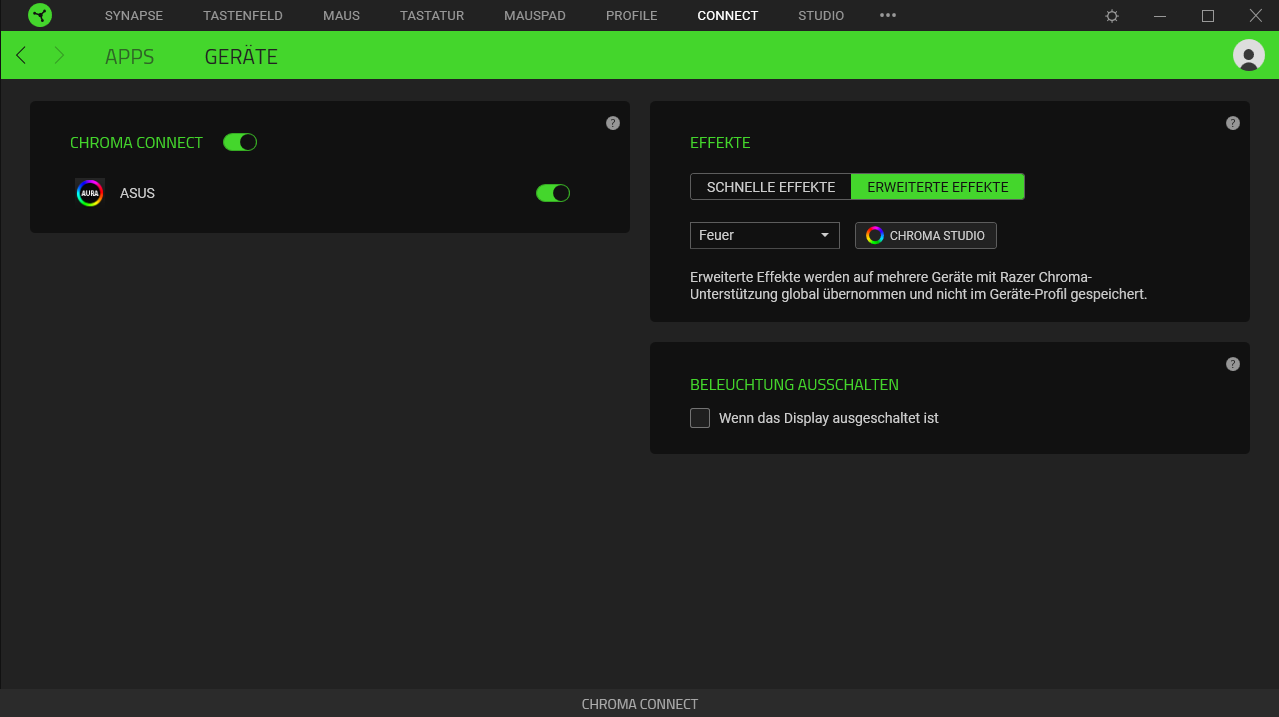Toggle the Chroma Connect switch
The width and height of the screenshot is (1279, 717).
click(x=240, y=142)
